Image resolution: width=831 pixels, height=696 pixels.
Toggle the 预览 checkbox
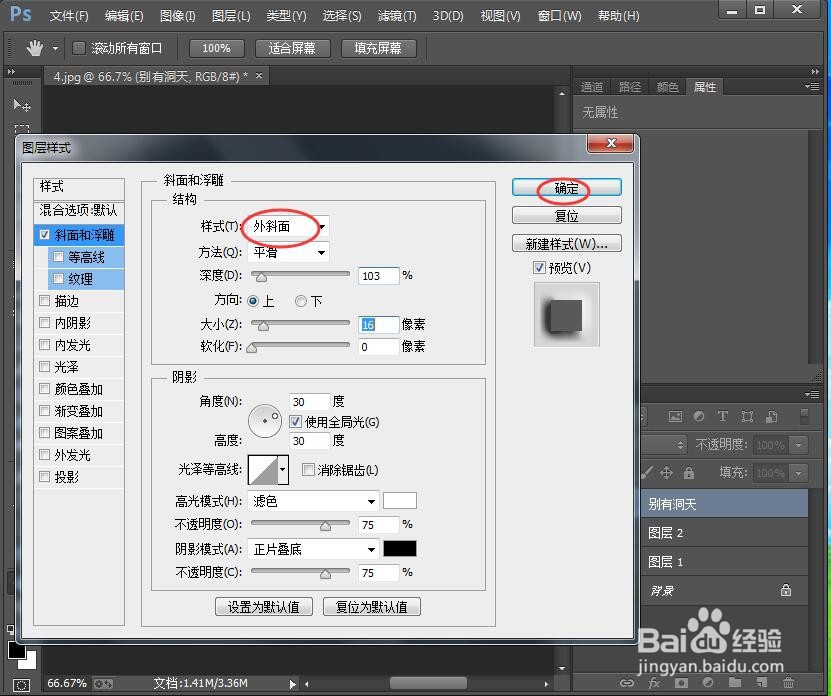[x=539, y=268]
